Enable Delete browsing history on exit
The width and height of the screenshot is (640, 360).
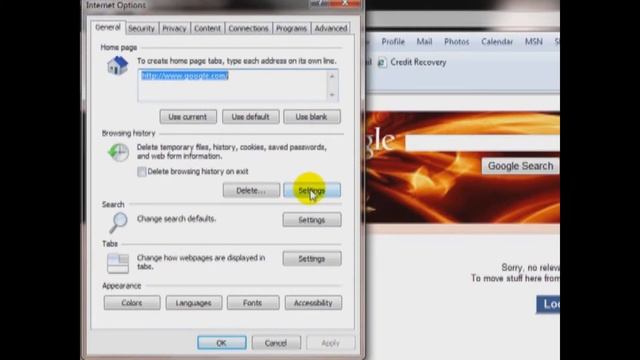pos(142,172)
